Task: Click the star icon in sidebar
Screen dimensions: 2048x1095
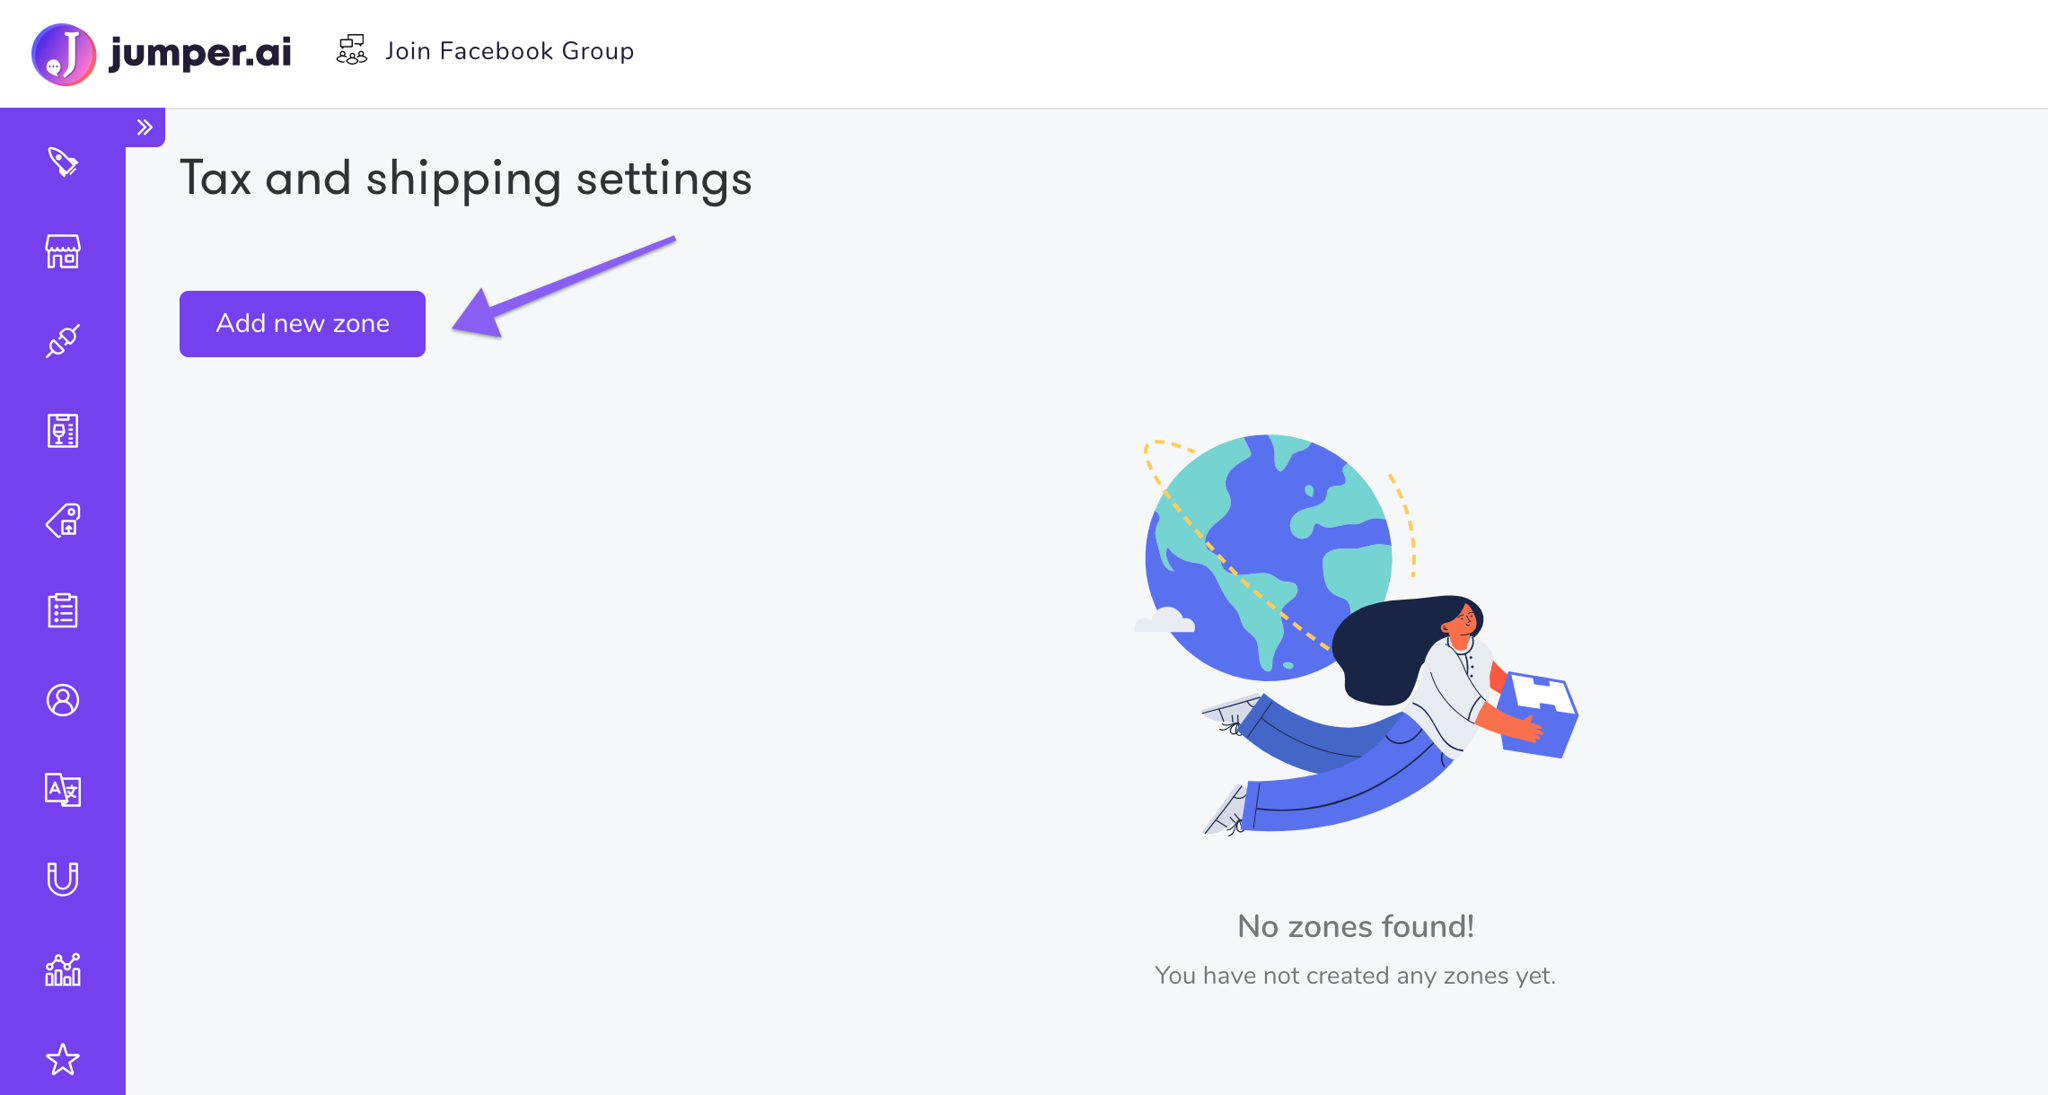Action: pyautogui.click(x=62, y=1059)
